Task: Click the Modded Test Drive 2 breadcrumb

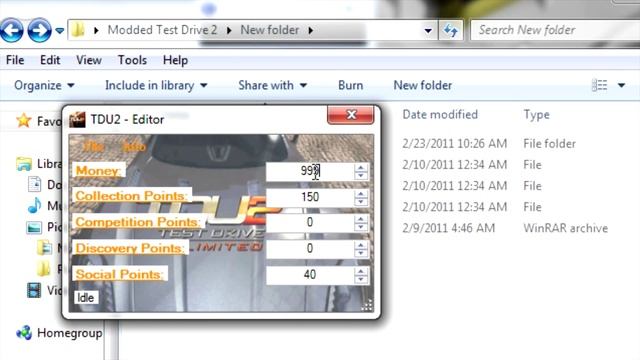Action: point(162,30)
